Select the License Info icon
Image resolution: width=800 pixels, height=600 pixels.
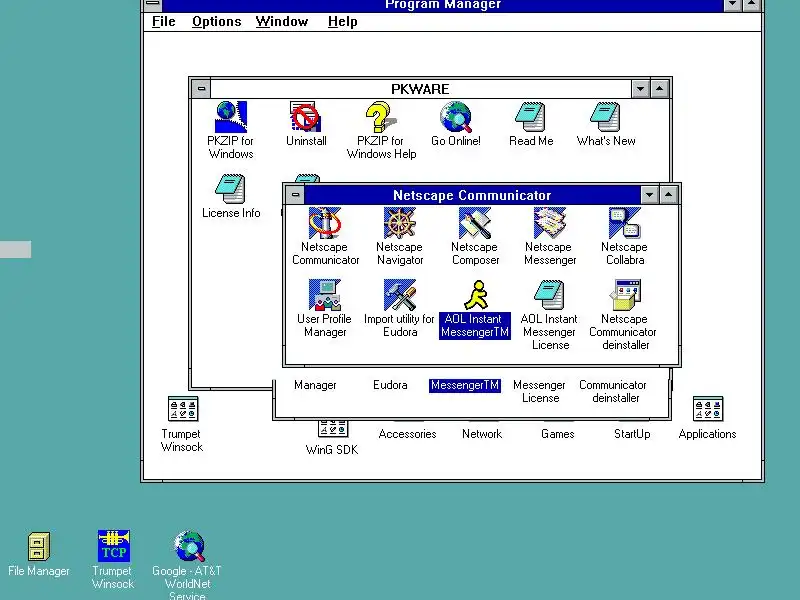[231, 189]
